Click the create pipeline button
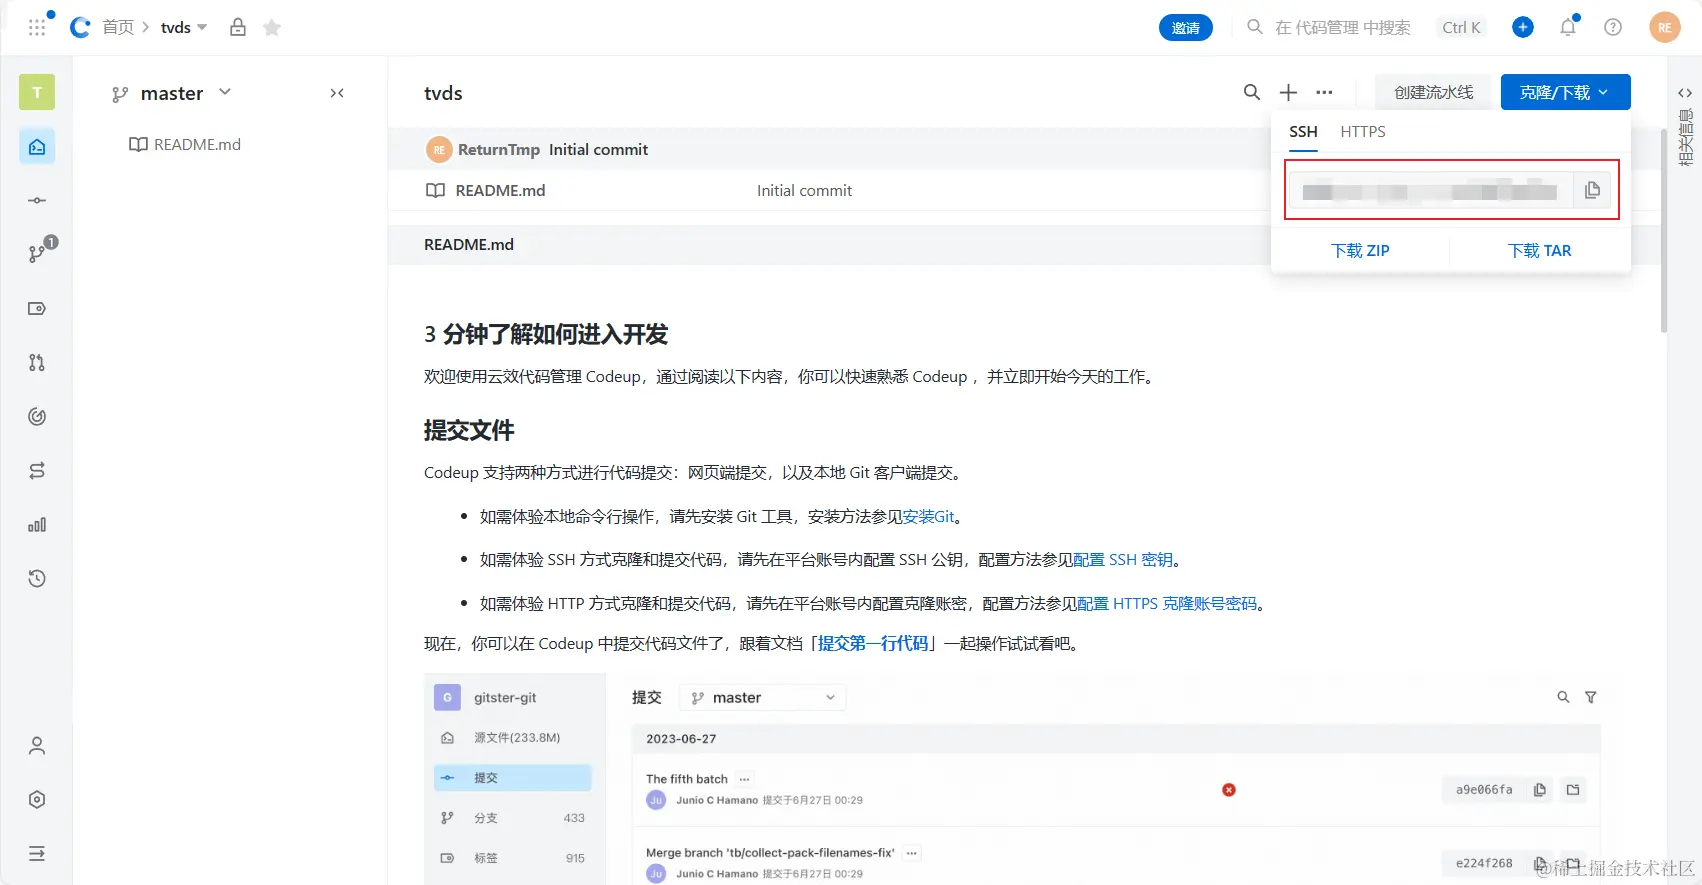The width and height of the screenshot is (1702, 885). (x=1433, y=92)
